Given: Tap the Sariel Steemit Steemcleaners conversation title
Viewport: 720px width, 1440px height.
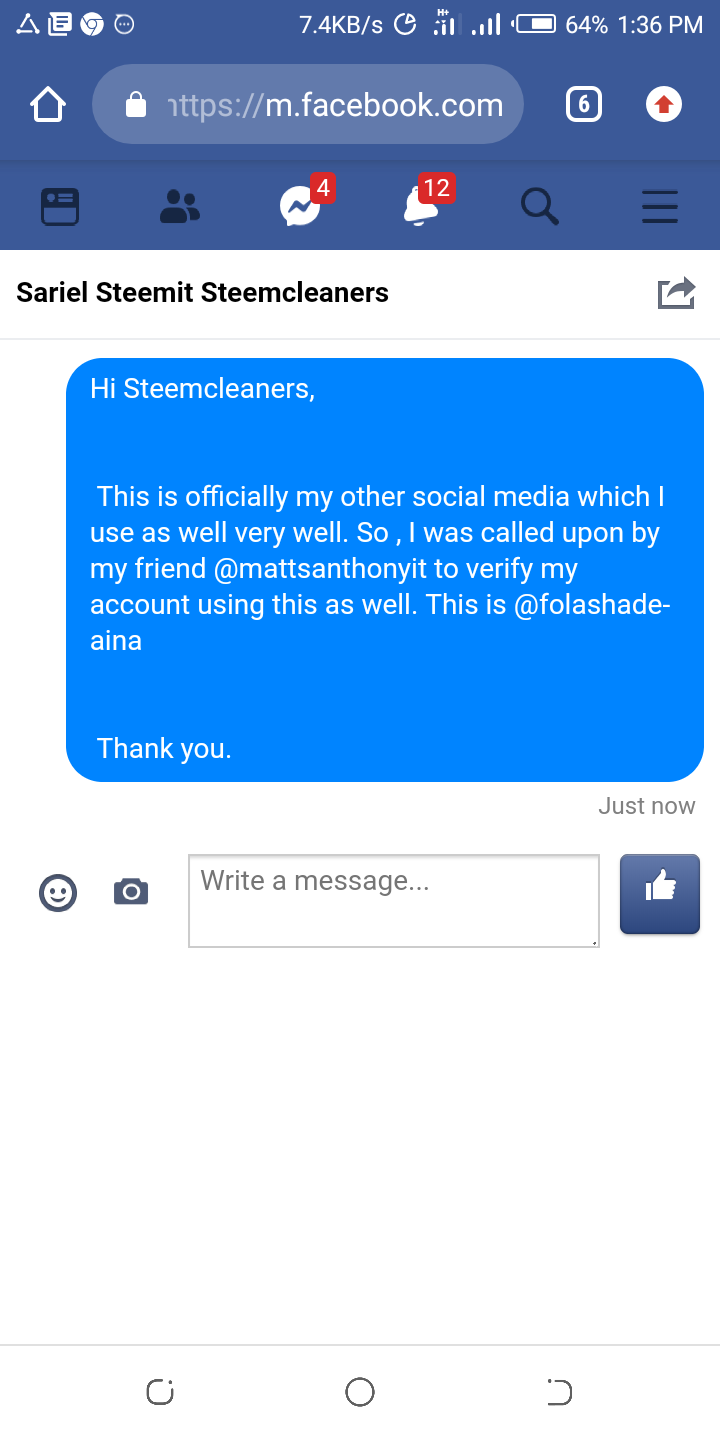Looking at the screenshot, I should tap(203, 293).
